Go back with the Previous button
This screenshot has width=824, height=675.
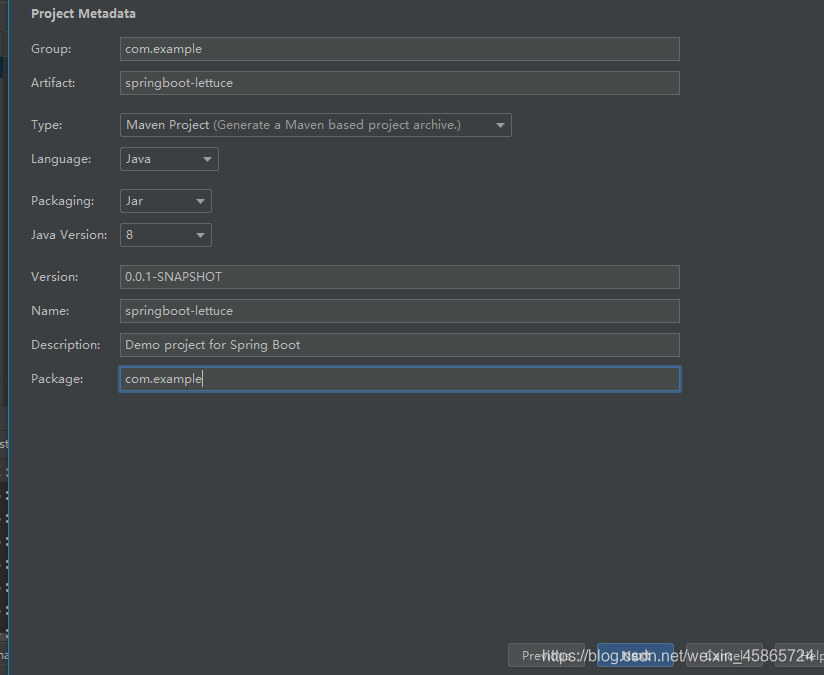click(x=547, y=656)
